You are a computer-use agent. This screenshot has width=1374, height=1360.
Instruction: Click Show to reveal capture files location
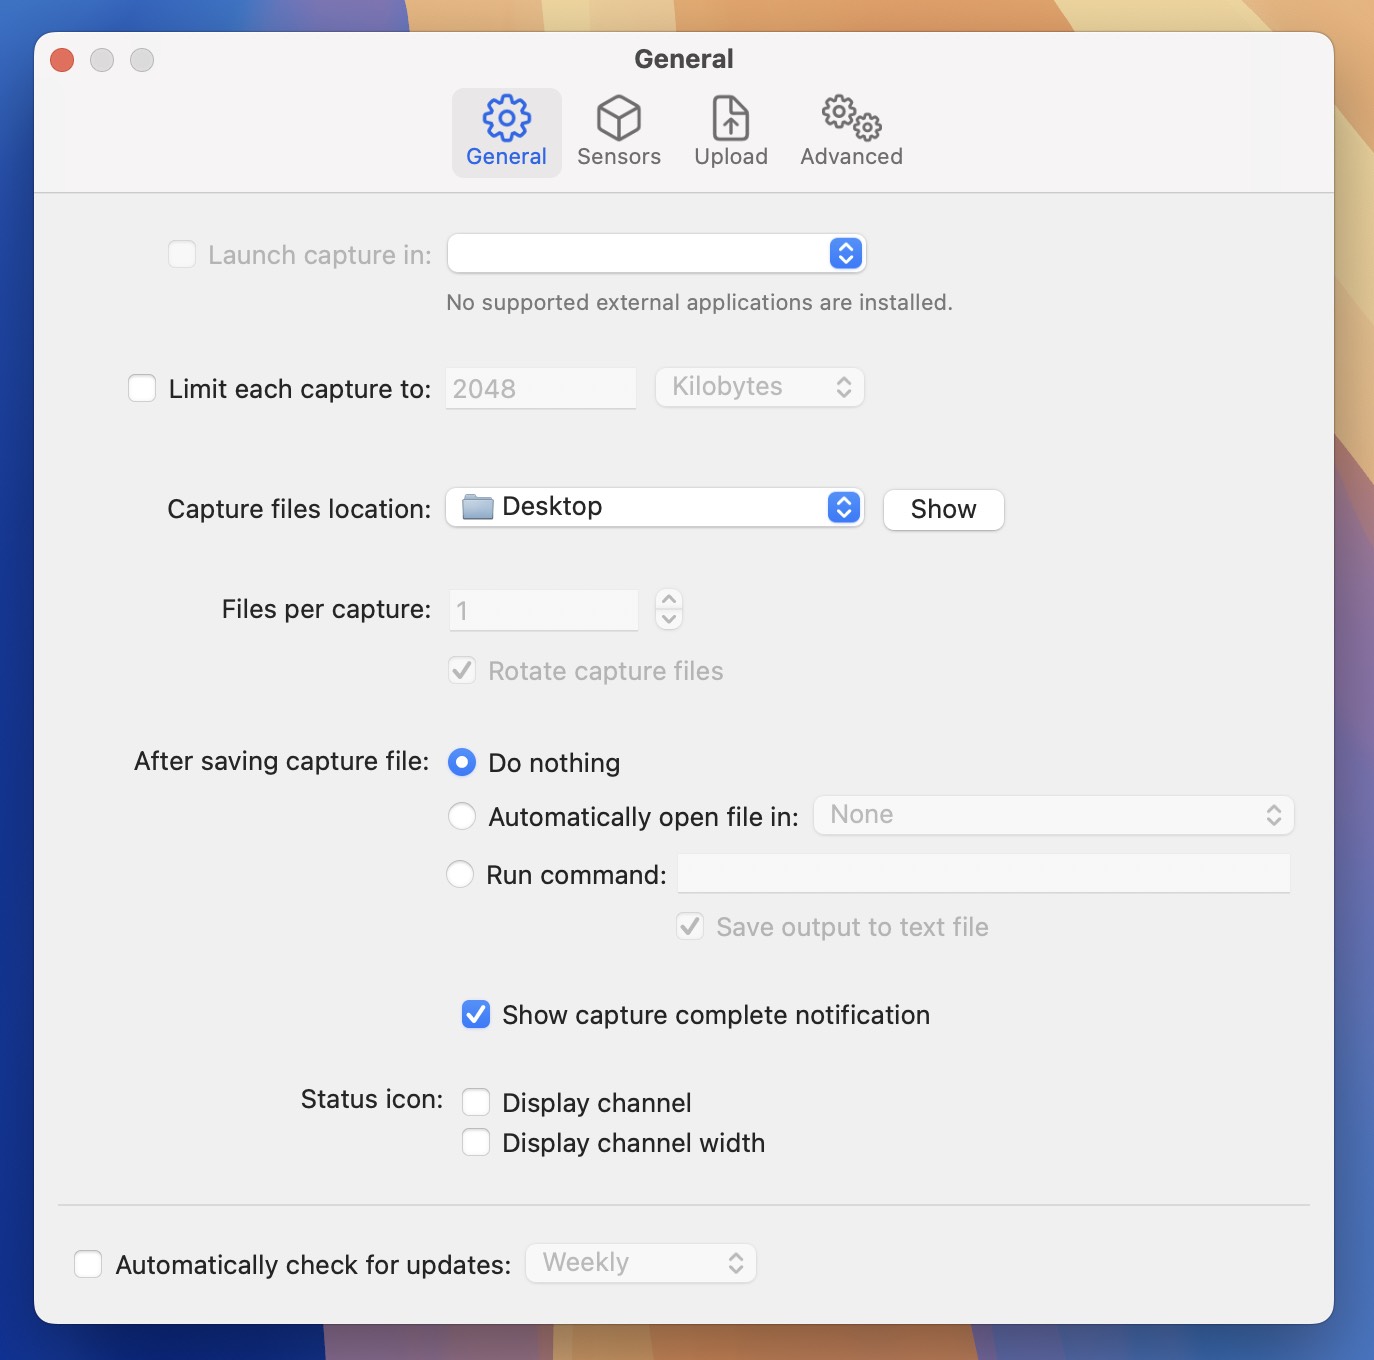tap(941, 510)
